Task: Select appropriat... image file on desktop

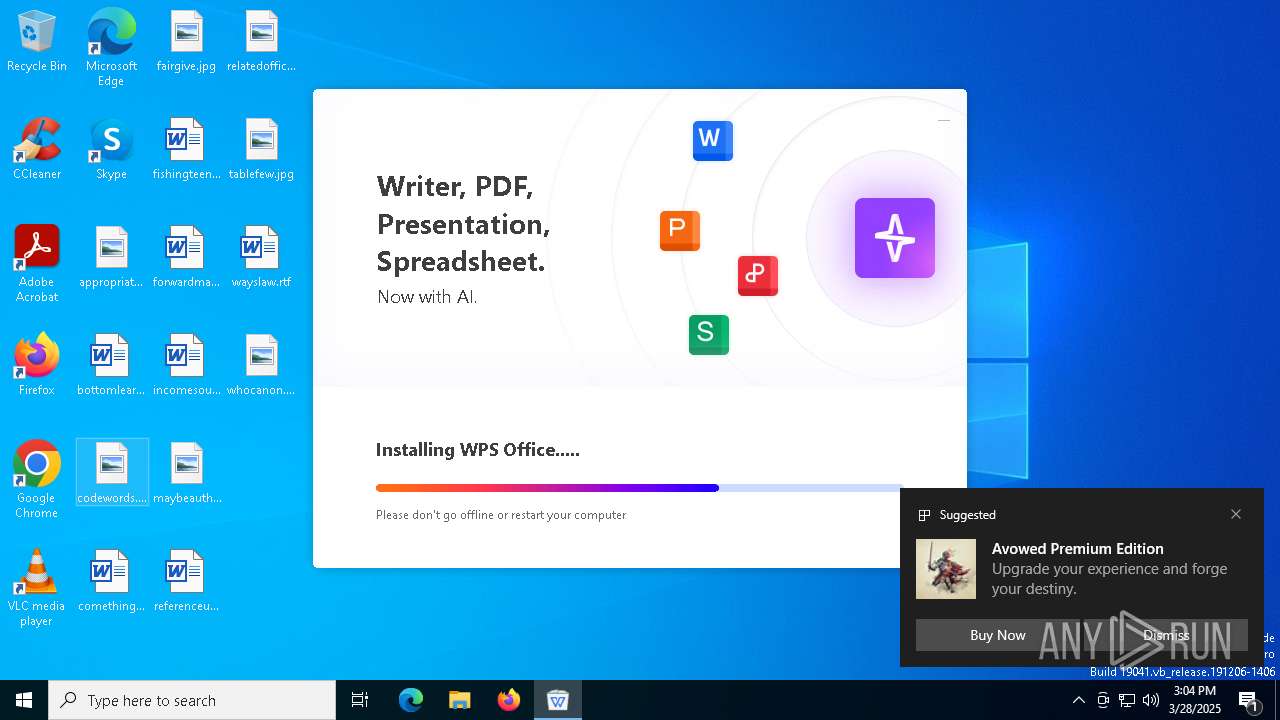Action: pos(111,258)
